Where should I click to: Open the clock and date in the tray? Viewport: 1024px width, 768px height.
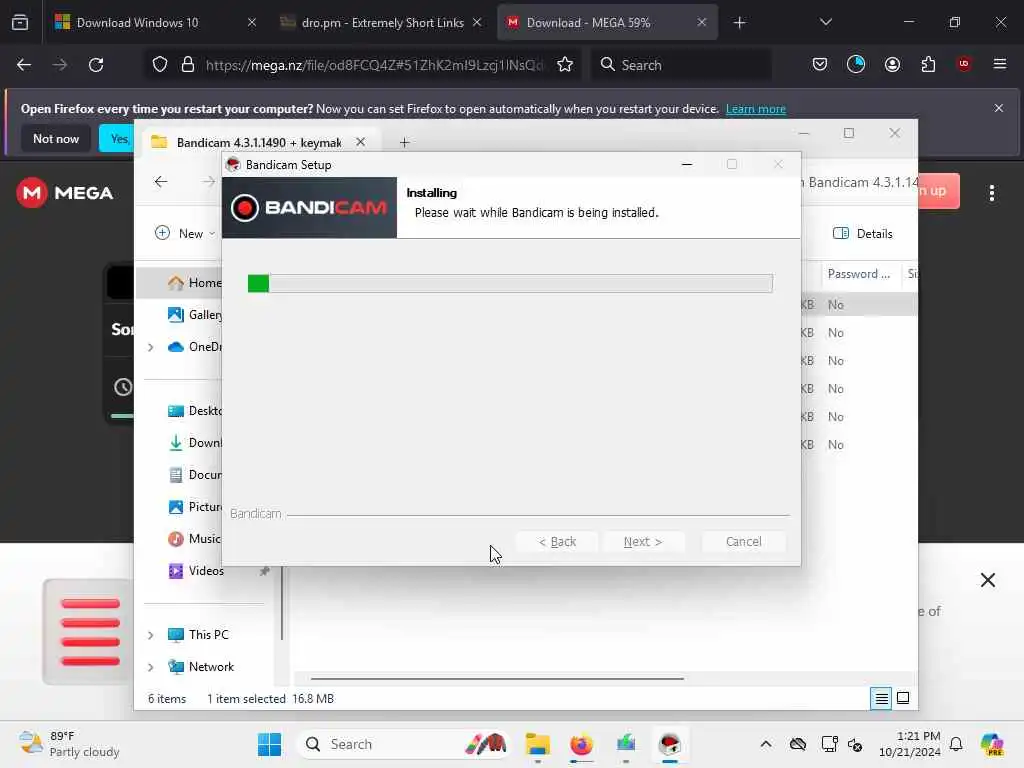[909, 744]
